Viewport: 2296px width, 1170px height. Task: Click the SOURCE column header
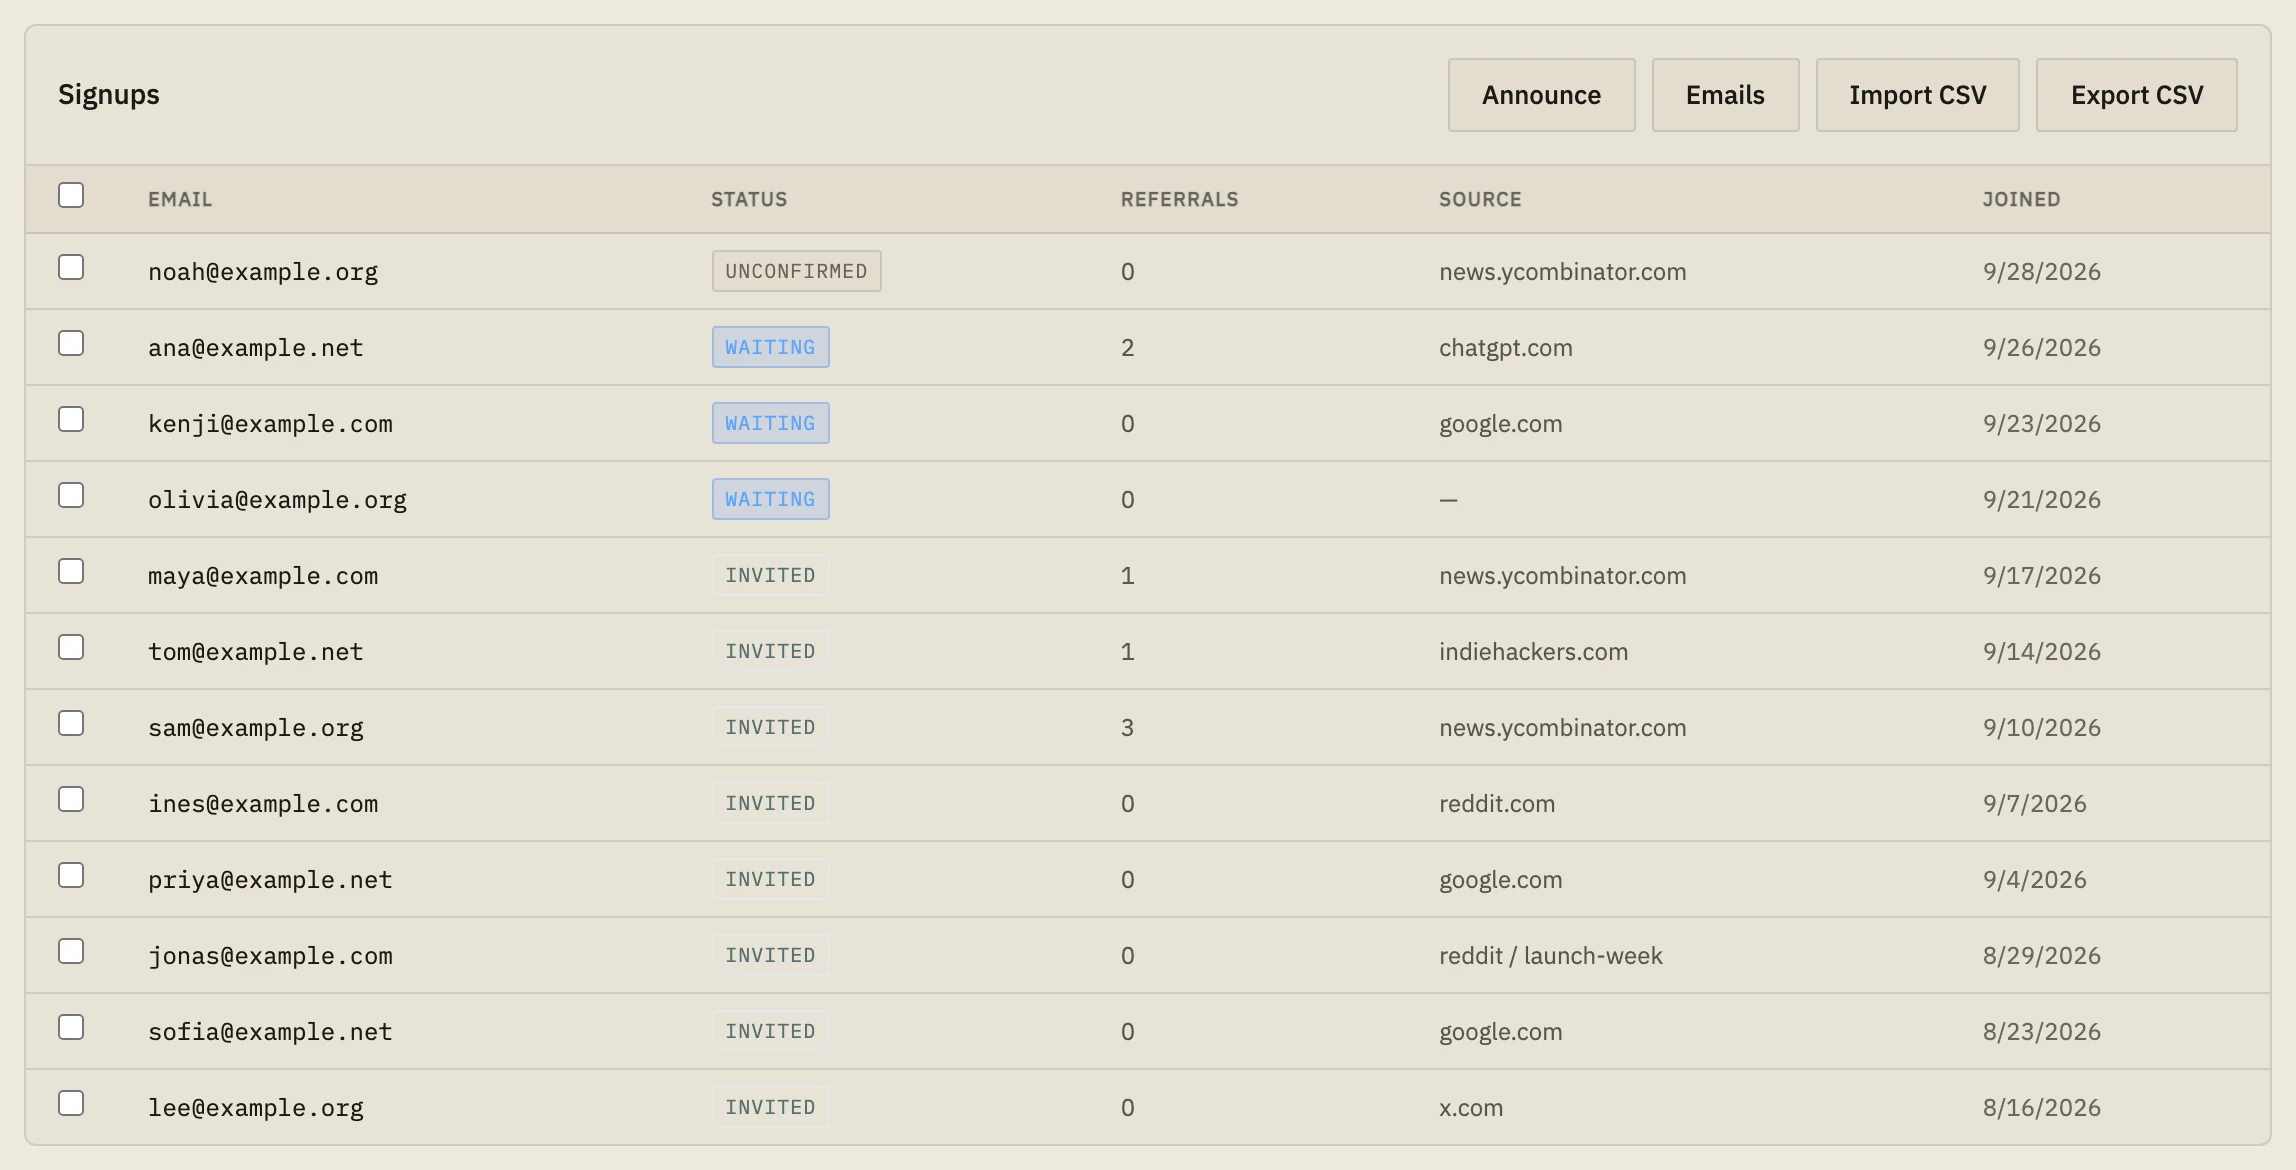[1480, 199]
